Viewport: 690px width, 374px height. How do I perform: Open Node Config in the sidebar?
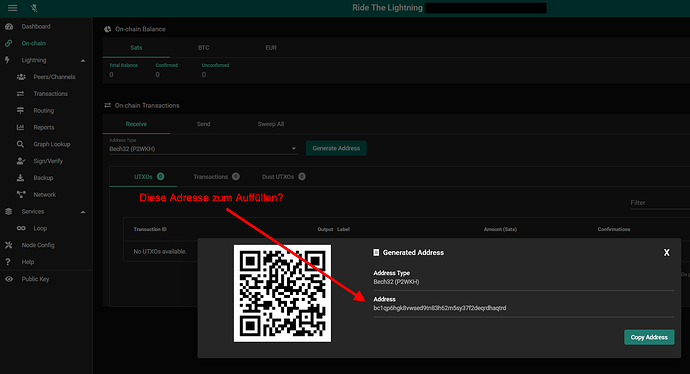pyautogui.click(x=38, y=245)
